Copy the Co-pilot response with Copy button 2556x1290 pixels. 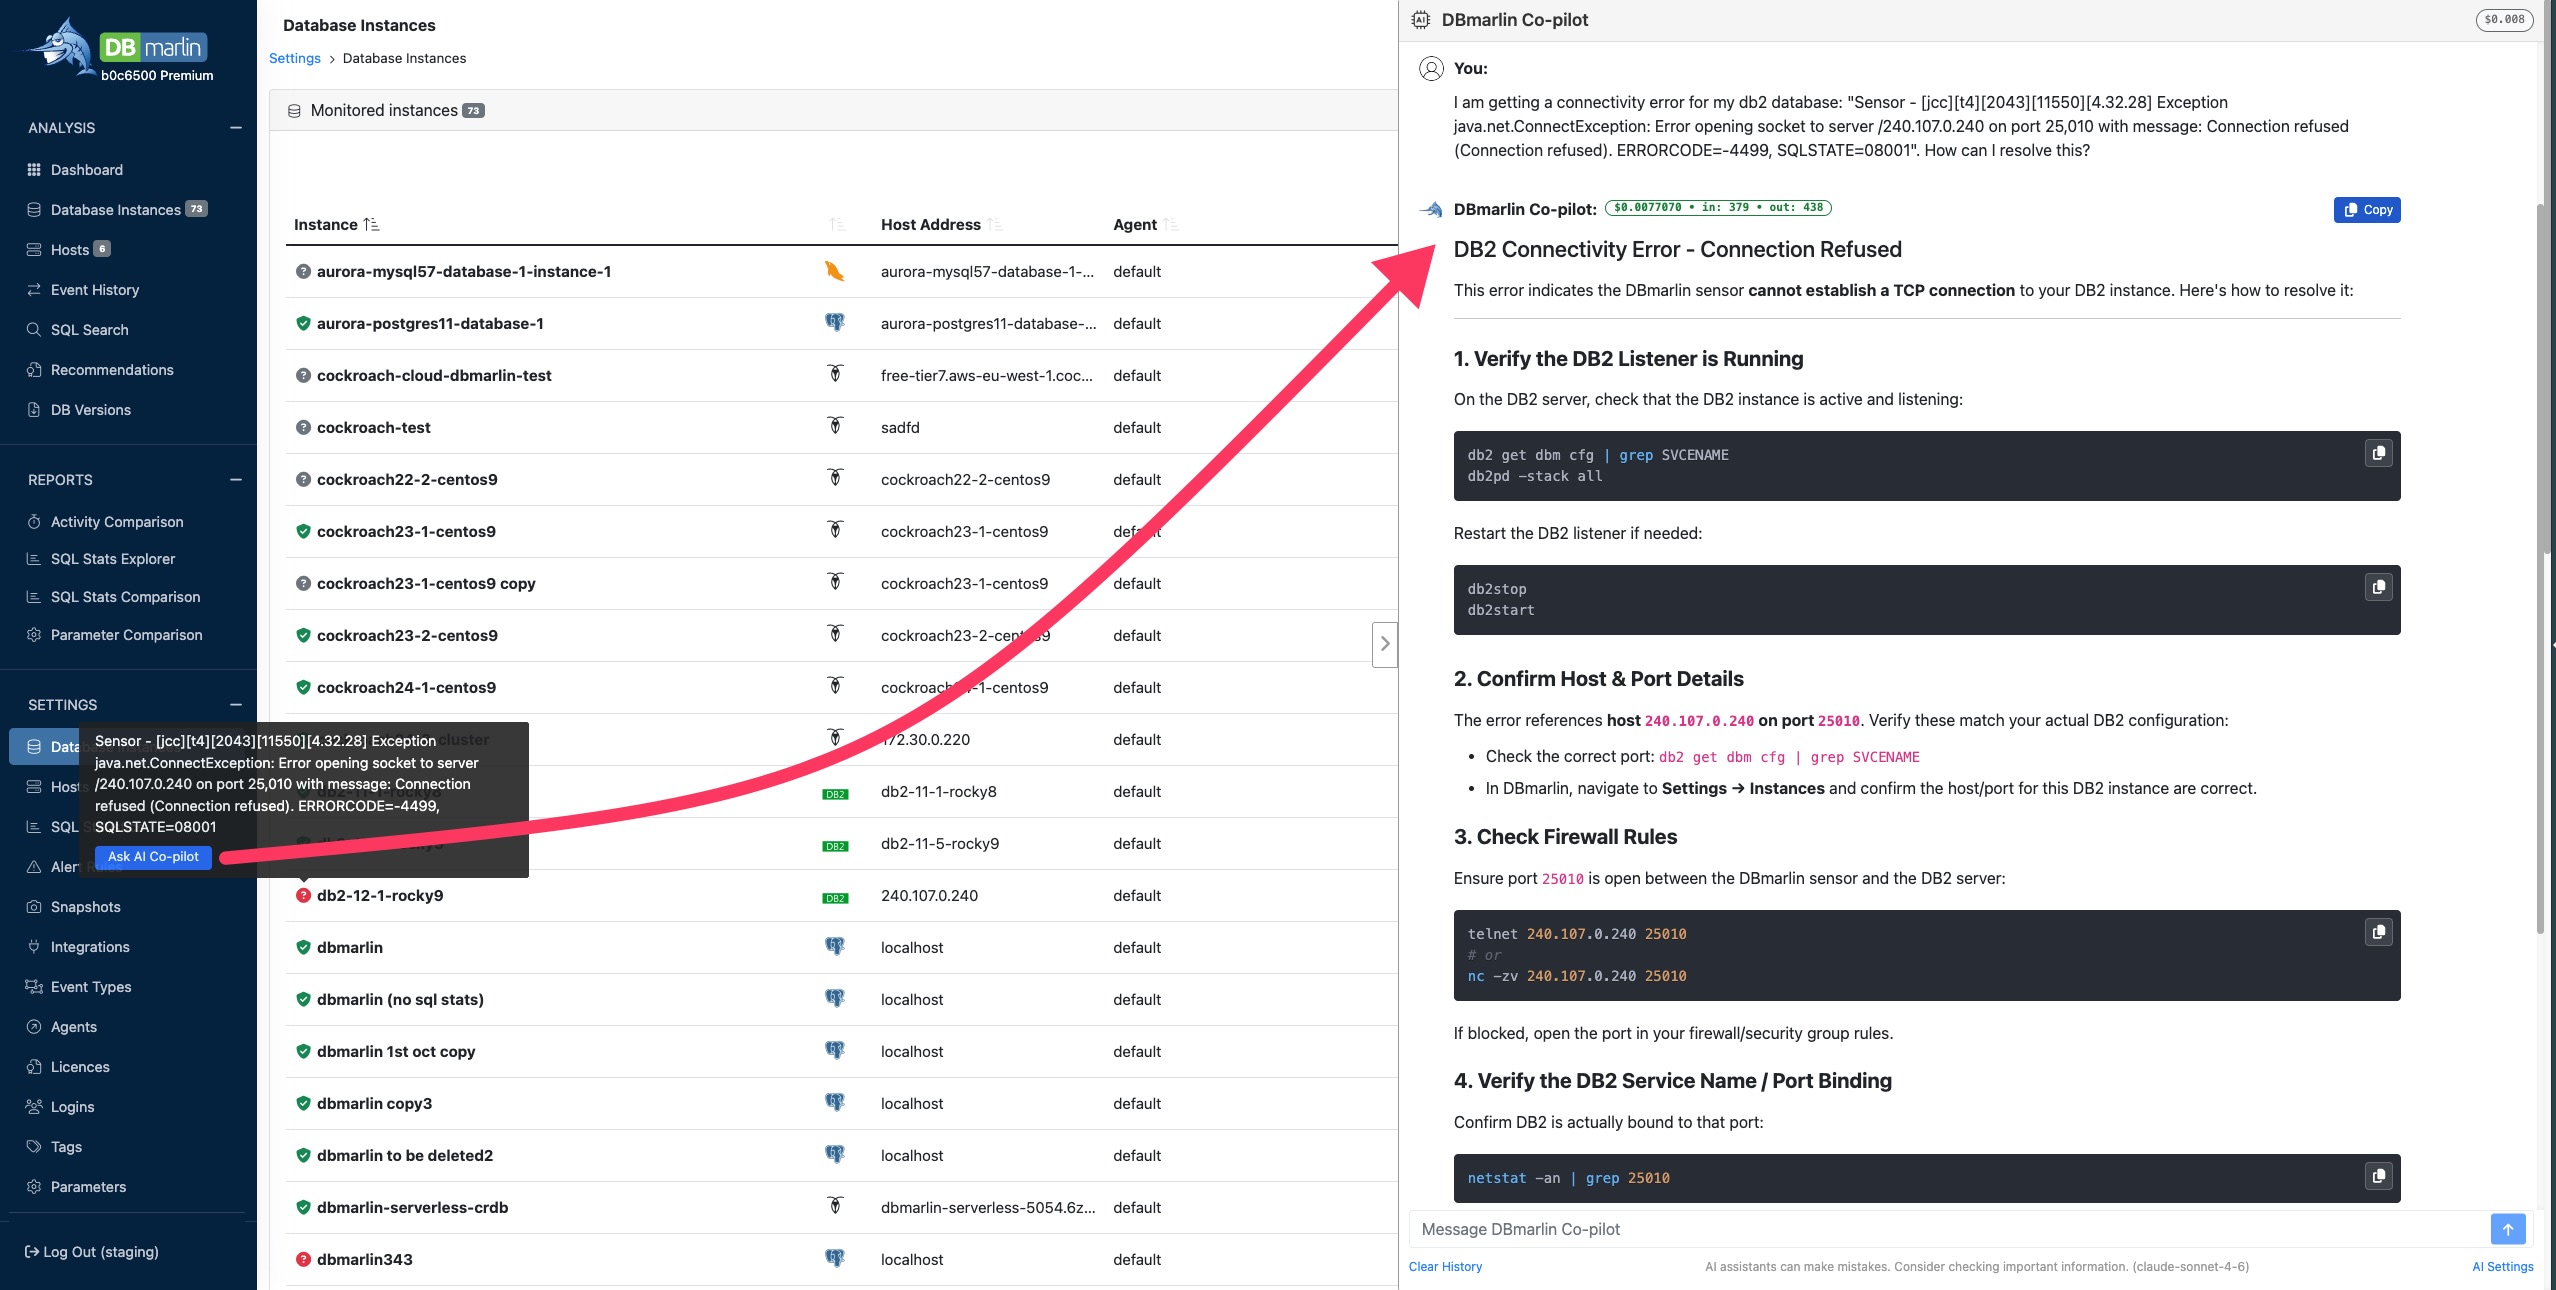[2367, 210]
